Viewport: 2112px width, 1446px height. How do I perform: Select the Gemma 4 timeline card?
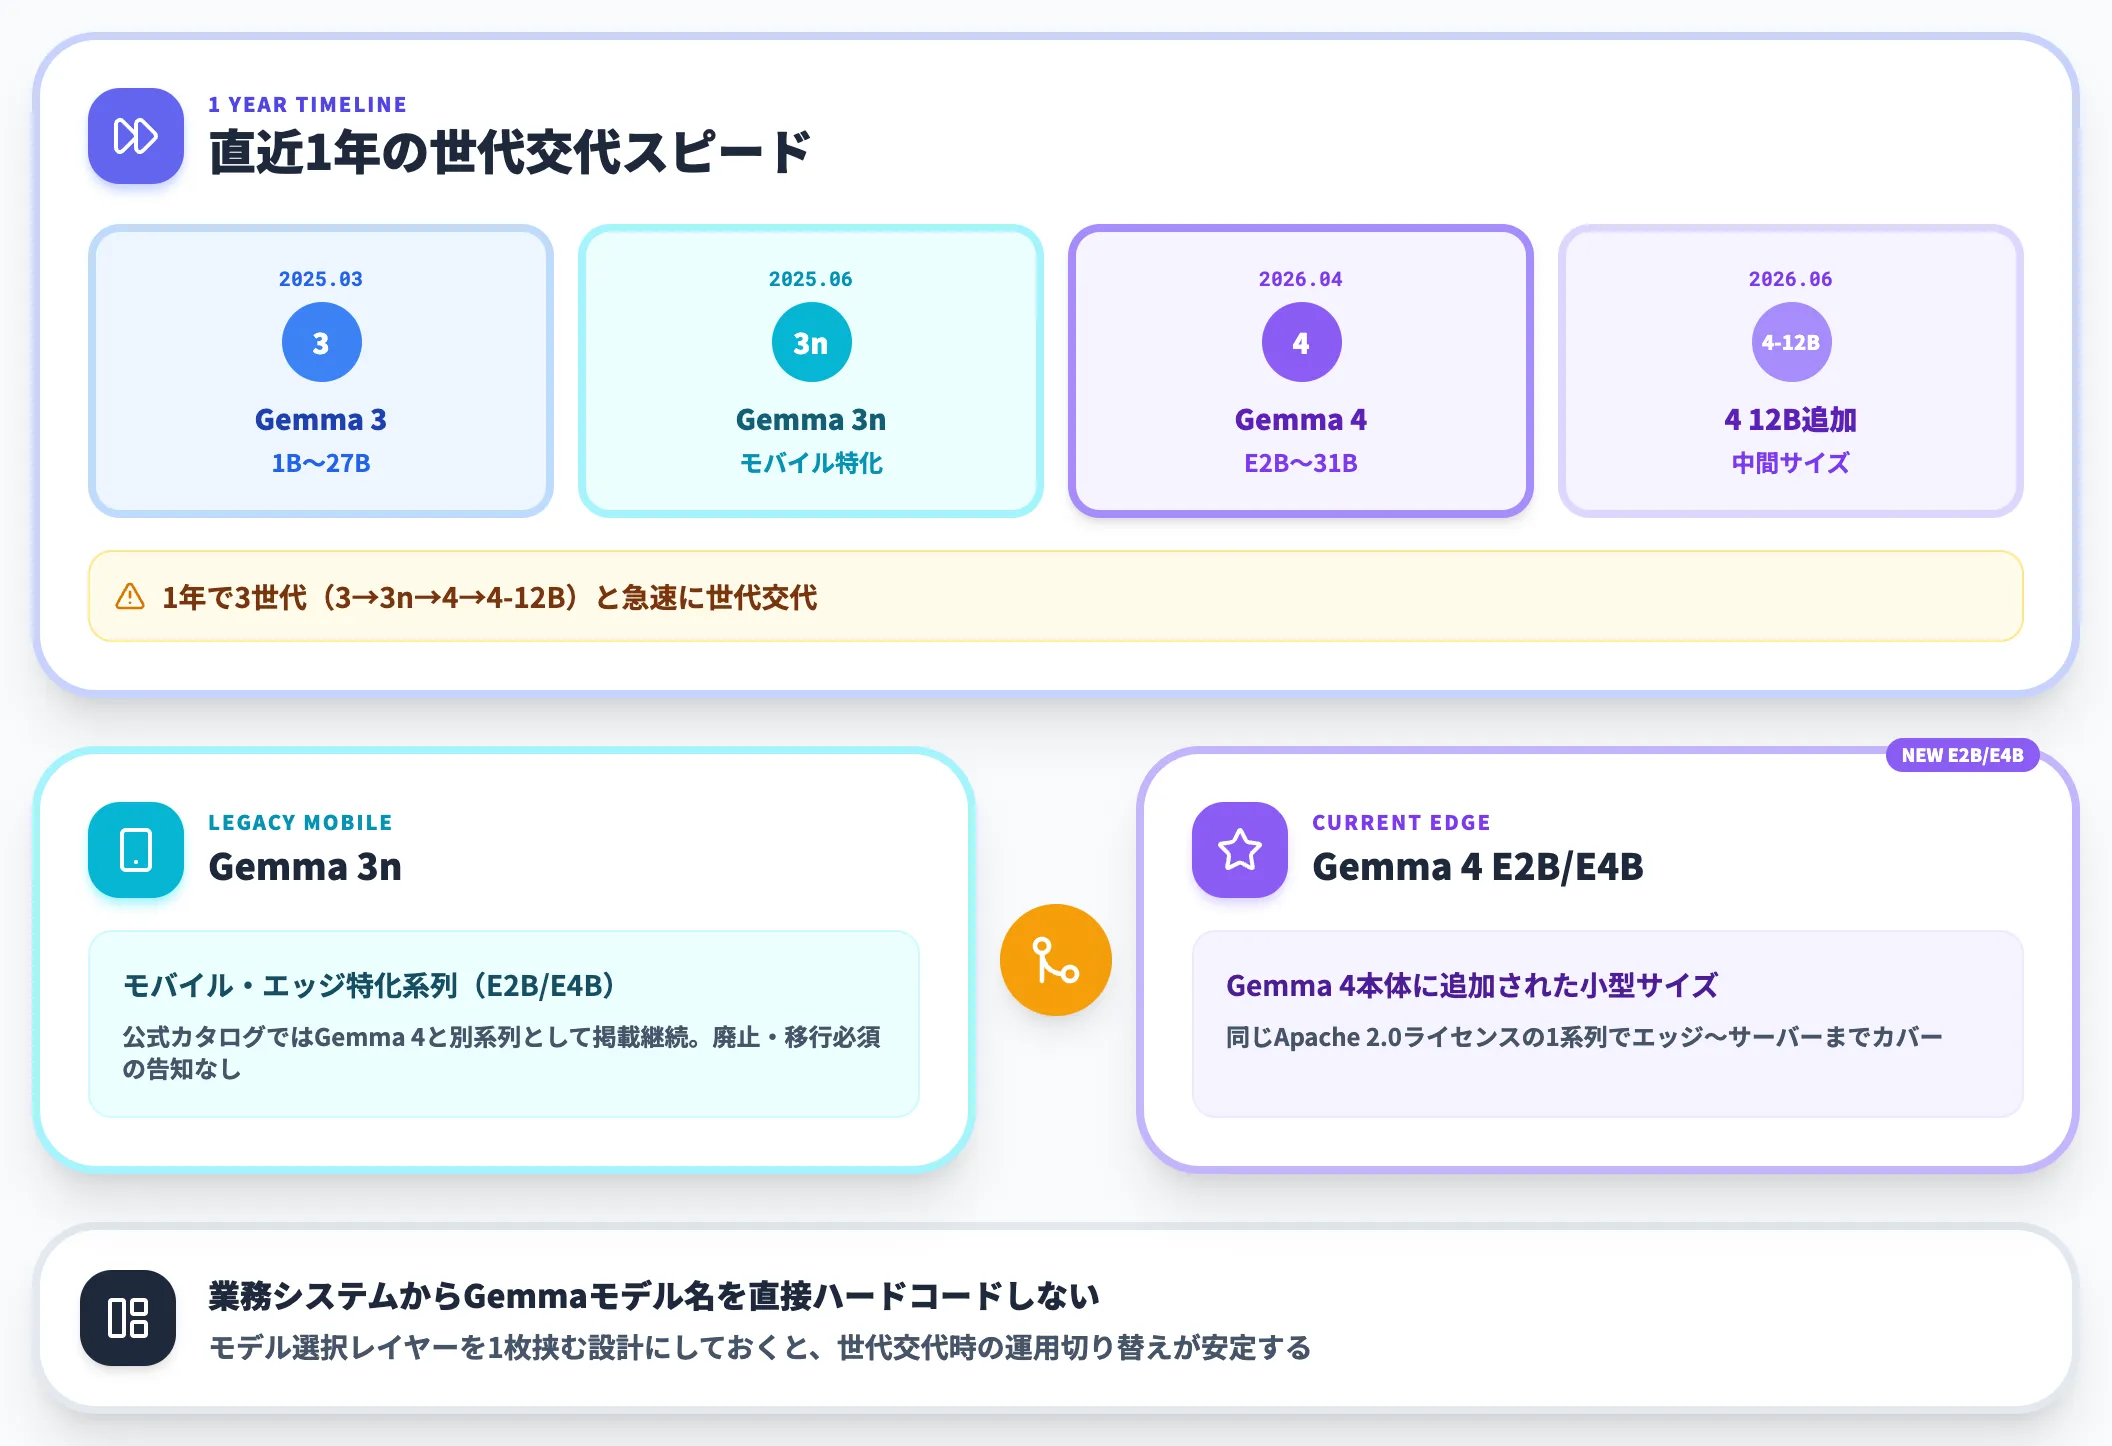pos(1301,371)
